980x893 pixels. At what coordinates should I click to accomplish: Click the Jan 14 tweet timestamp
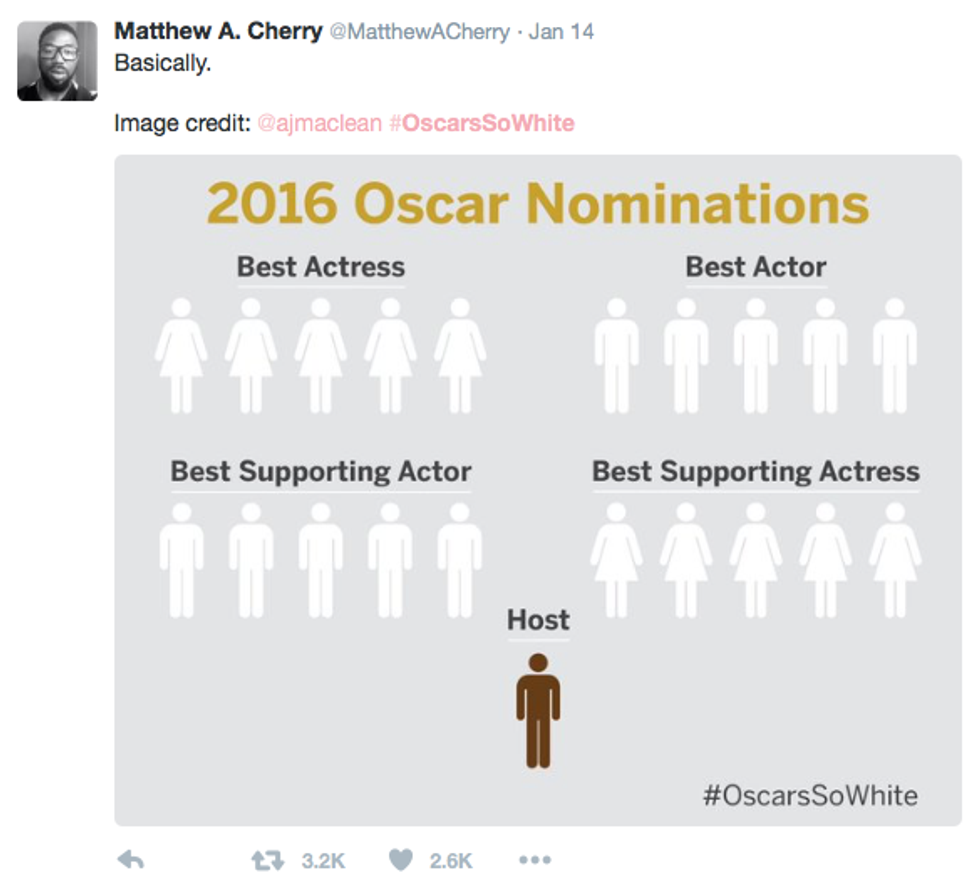coord(561,32)
